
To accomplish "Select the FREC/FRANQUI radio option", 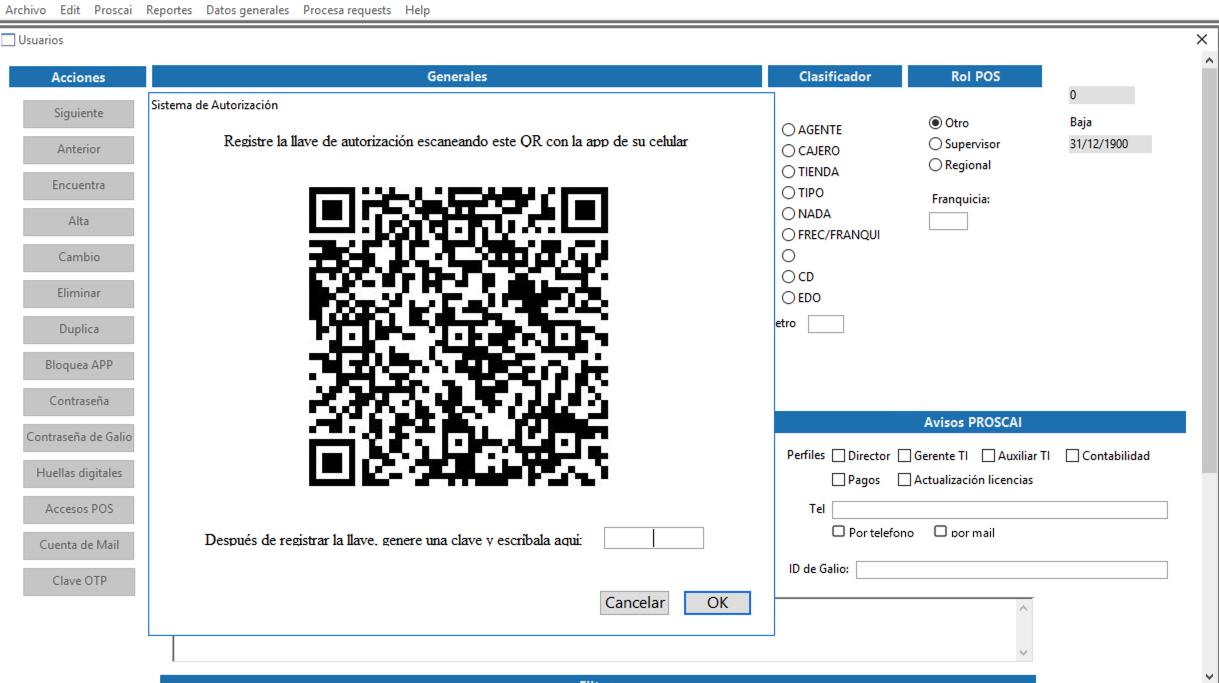I will tap(788, 235).
